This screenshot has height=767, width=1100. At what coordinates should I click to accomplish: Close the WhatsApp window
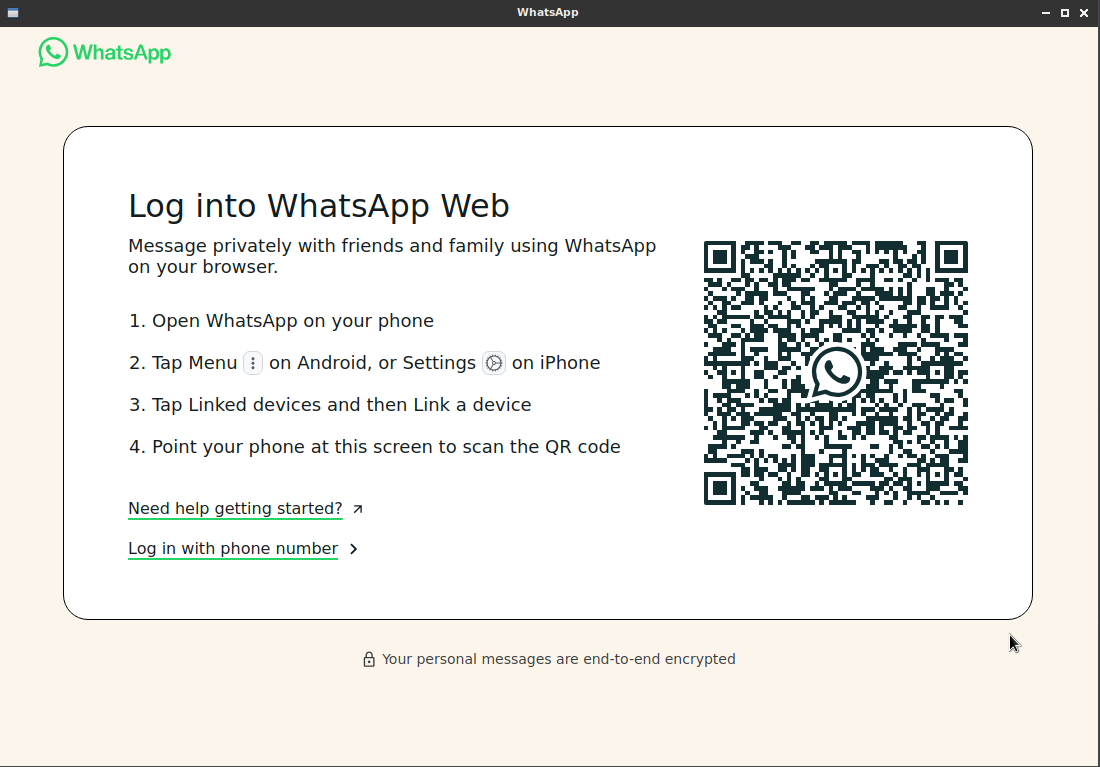pyautogui.click(x=1084, y=13)
